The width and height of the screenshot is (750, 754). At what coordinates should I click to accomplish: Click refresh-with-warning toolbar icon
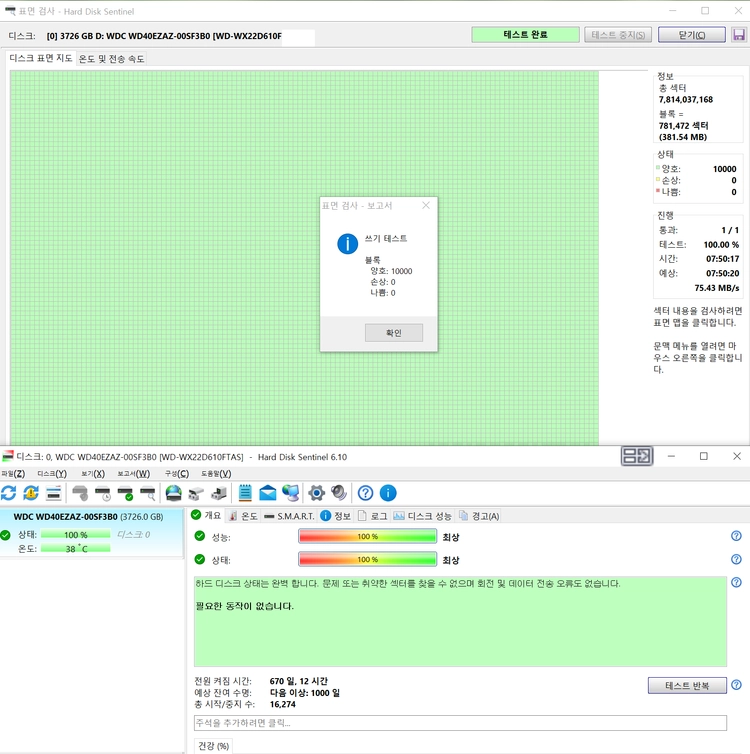pos(31,493)
